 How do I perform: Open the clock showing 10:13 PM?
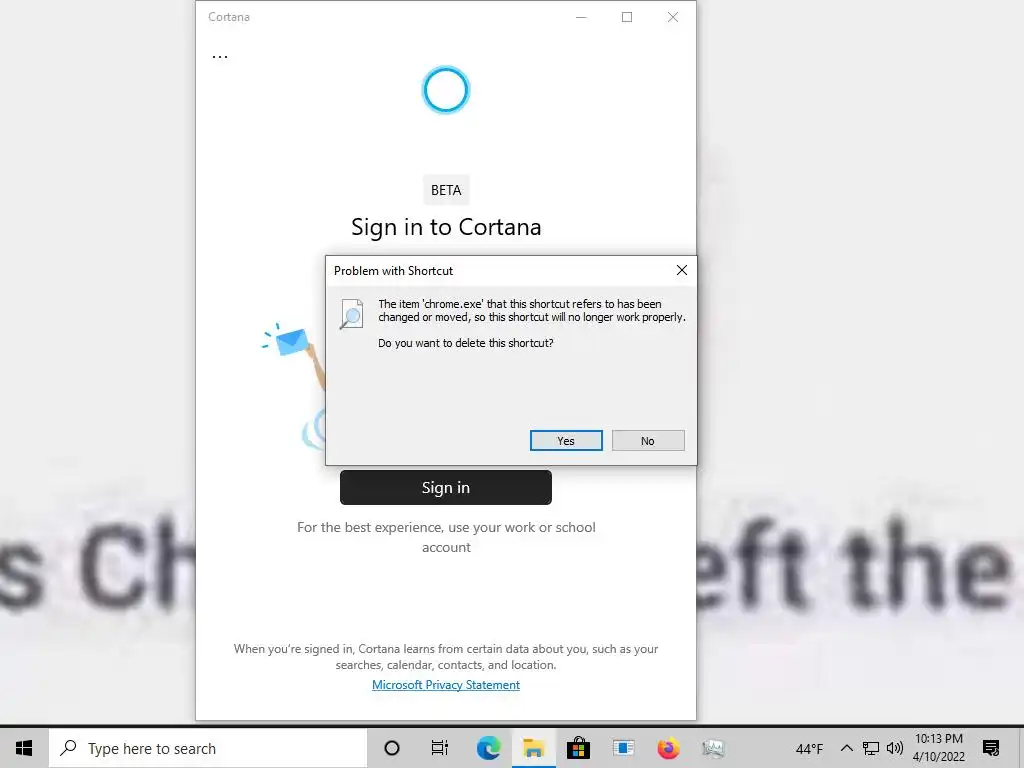coord(938,748)
